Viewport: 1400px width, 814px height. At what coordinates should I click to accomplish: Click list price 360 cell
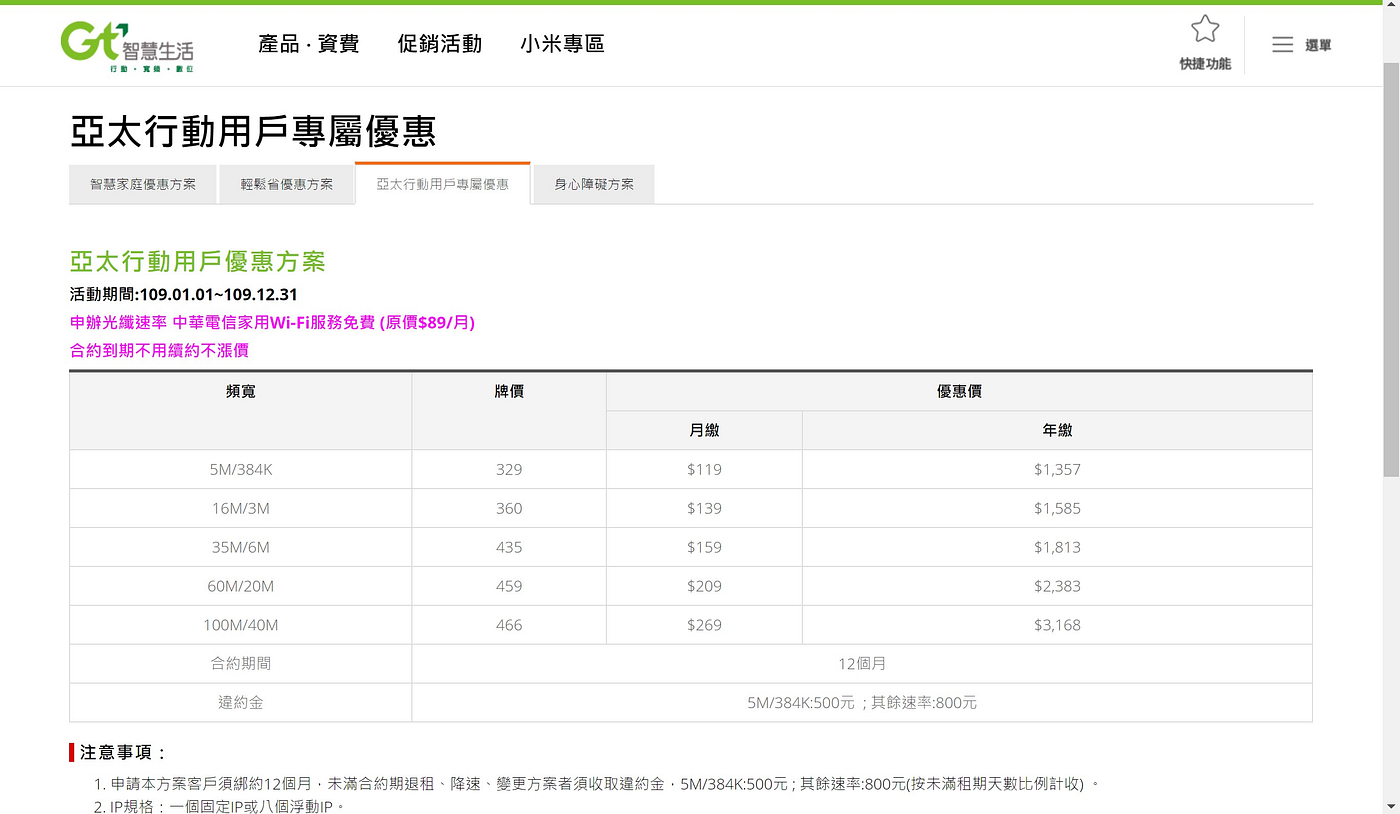point(509,509)
